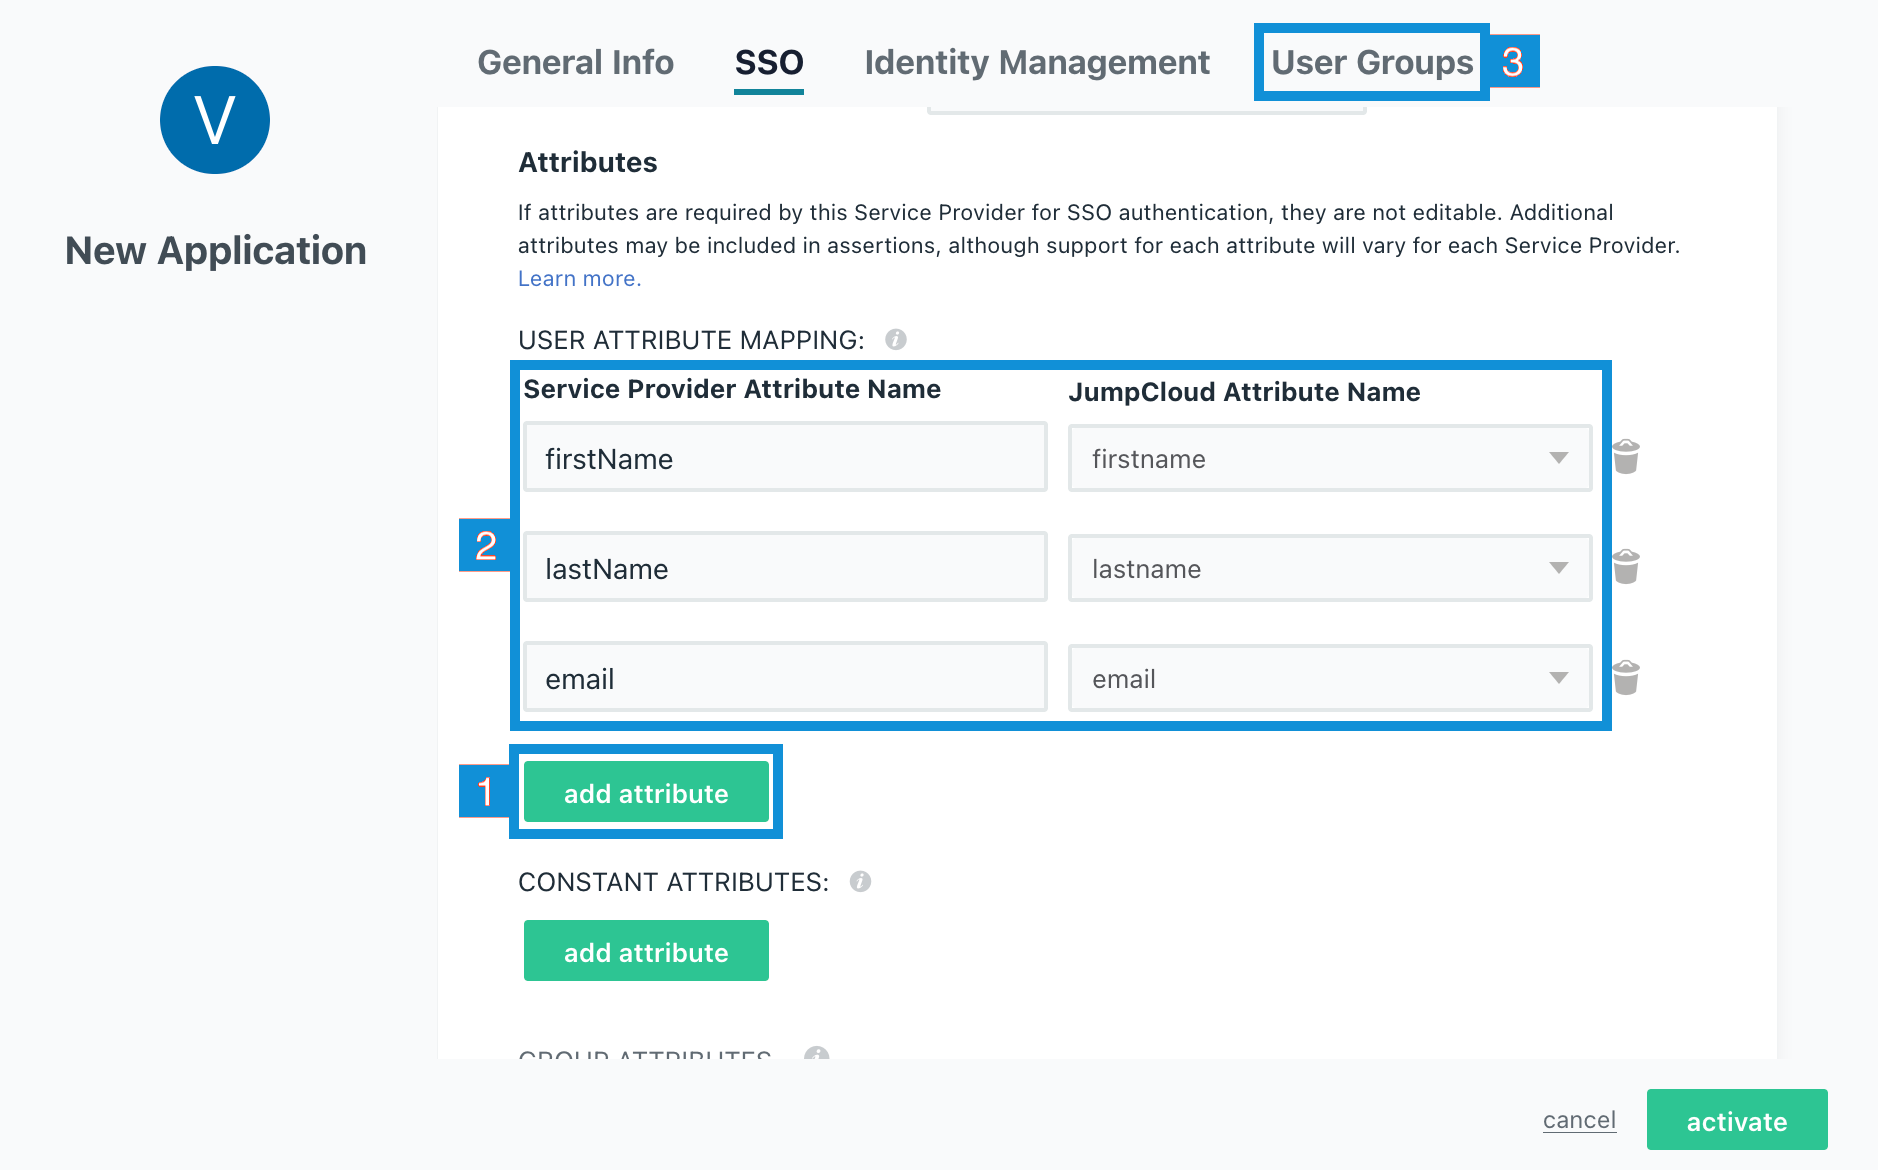Select the SSO tab
Viewport: 1878px width, 1170px height.
[x=768, y=63]
